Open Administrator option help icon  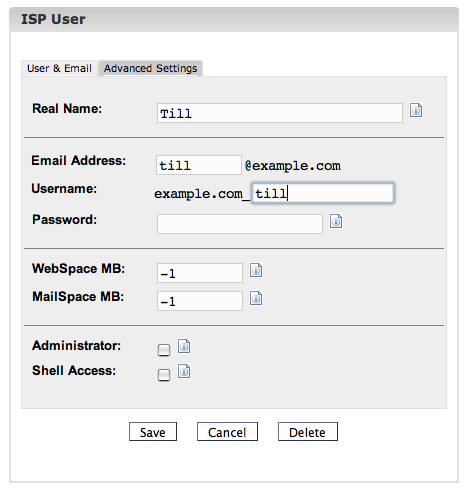tap(184, 346)
